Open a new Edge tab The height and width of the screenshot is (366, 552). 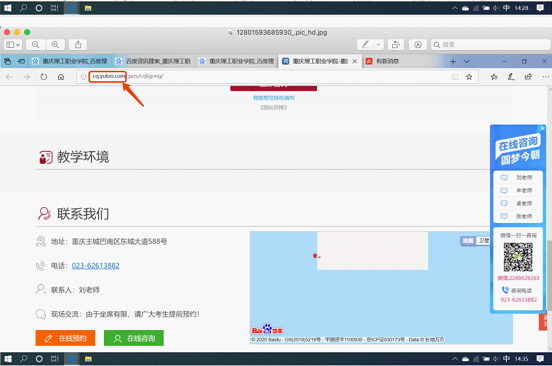click(x=453, y=62)
